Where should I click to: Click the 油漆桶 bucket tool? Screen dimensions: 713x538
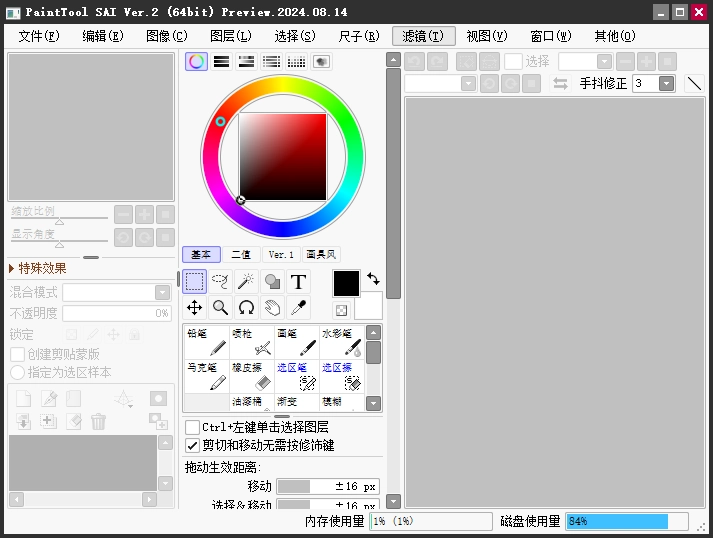[x=252, y=402]
